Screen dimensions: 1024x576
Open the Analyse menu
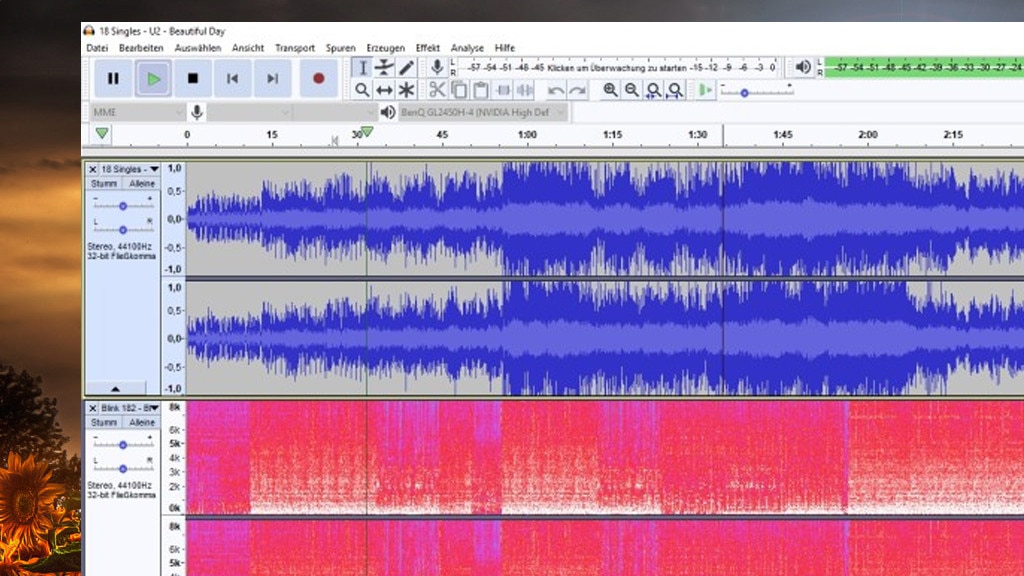click(x=467, y=48)
